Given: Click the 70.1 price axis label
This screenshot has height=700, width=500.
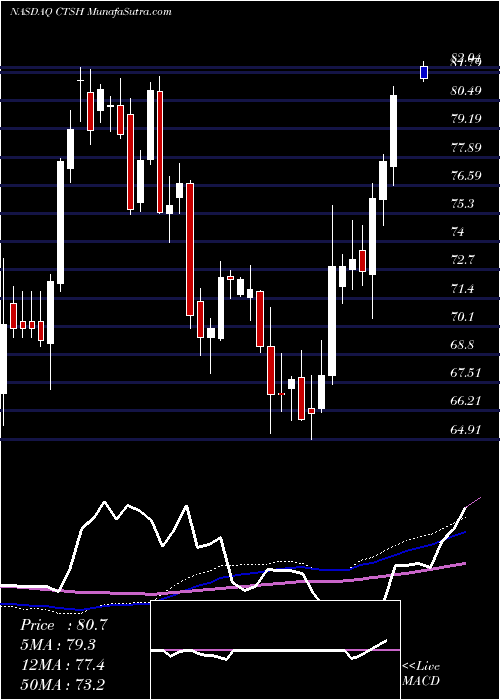Looking at the screenshot, I should click(x=463, y=316).
